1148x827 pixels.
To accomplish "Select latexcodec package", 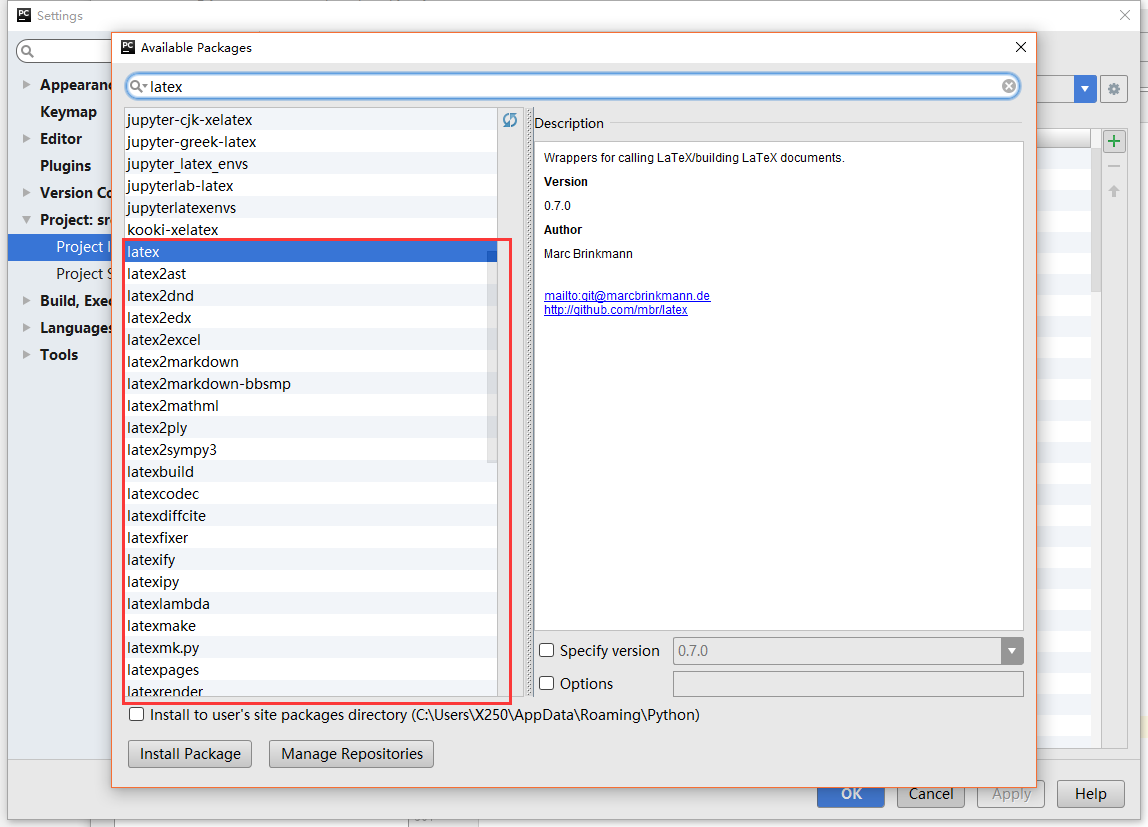I will click(310, 493).
